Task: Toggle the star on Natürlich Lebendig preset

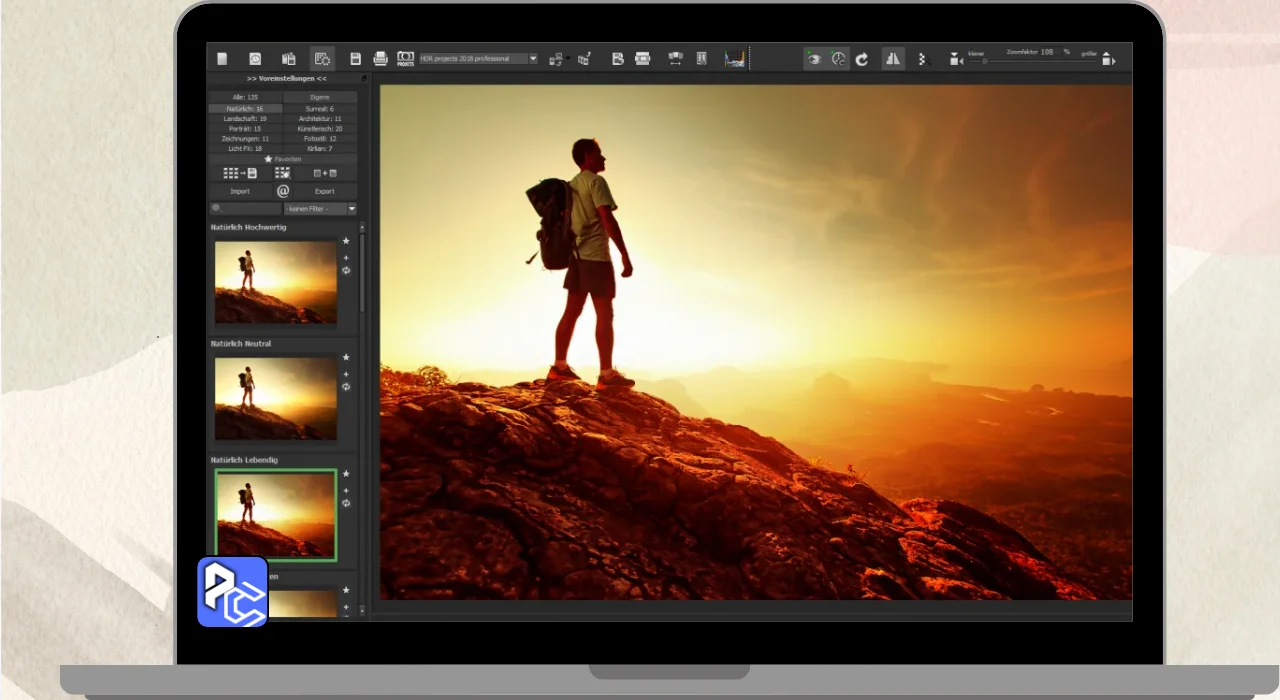Action: pyautogui.click(x=346, y=474)
